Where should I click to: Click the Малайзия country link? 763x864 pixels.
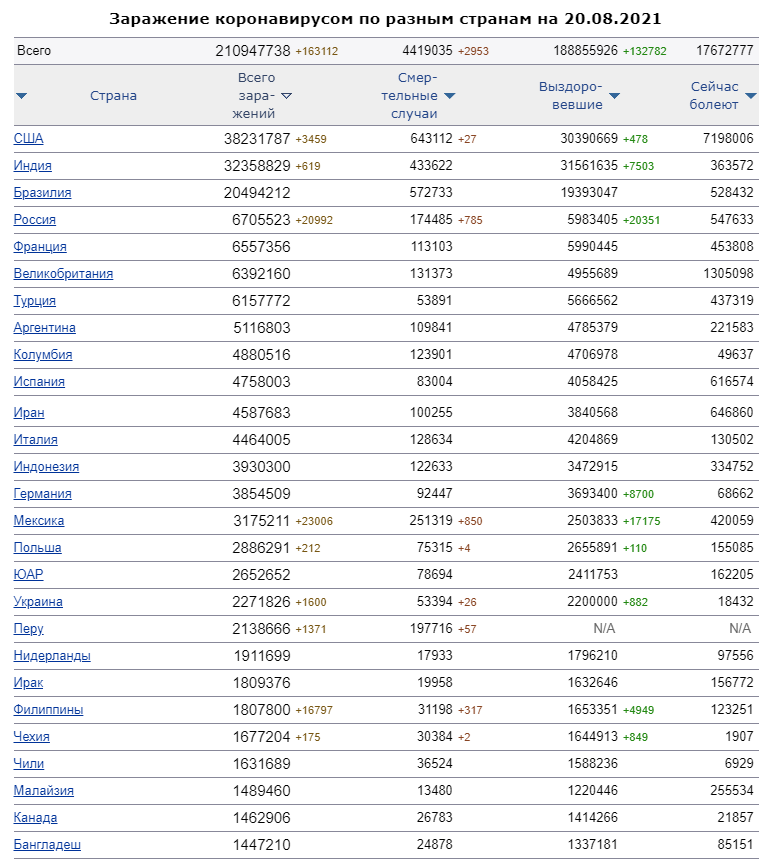pyautogui.click(x=43, y=791)
